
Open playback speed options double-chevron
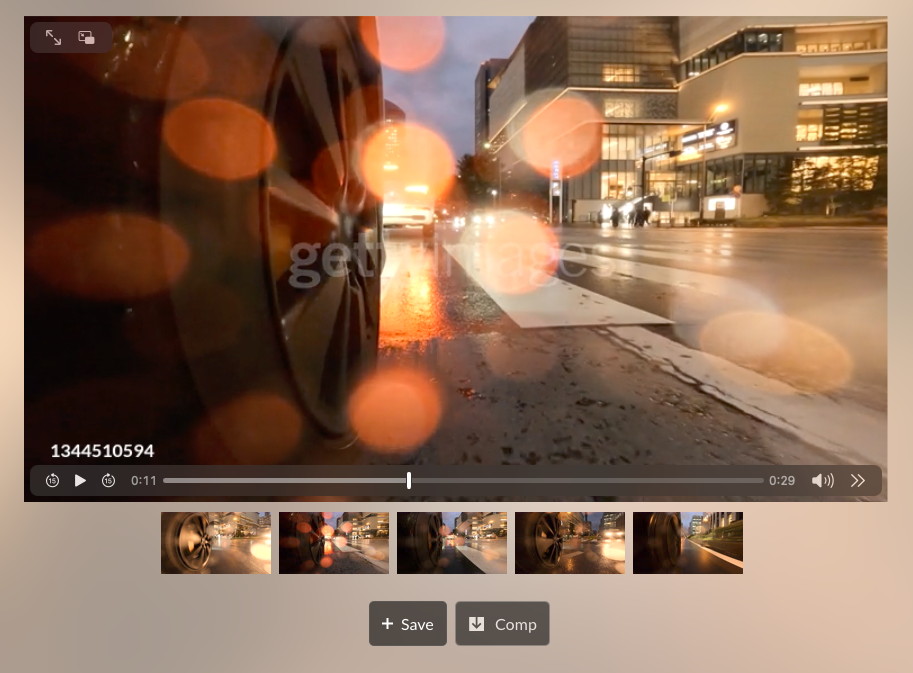(857, 481)
